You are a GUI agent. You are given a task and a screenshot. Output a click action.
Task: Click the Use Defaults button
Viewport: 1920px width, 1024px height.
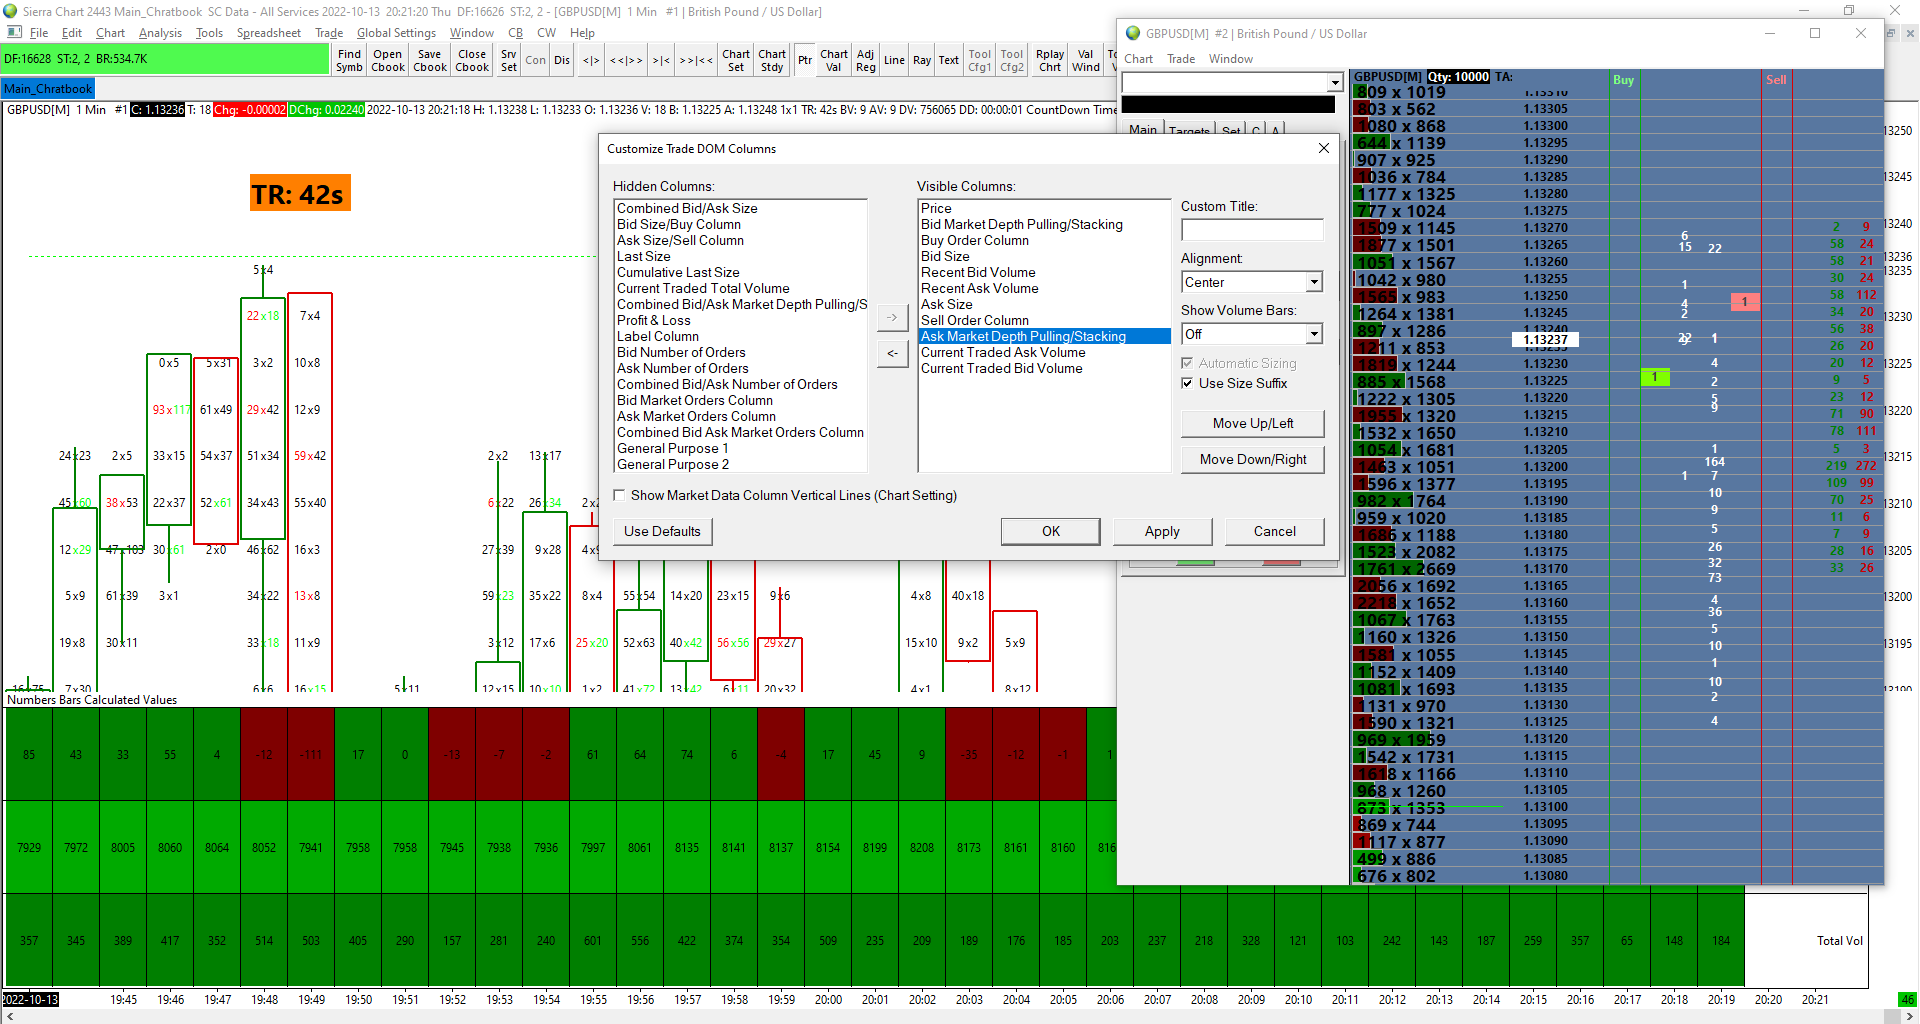[662, 531]
